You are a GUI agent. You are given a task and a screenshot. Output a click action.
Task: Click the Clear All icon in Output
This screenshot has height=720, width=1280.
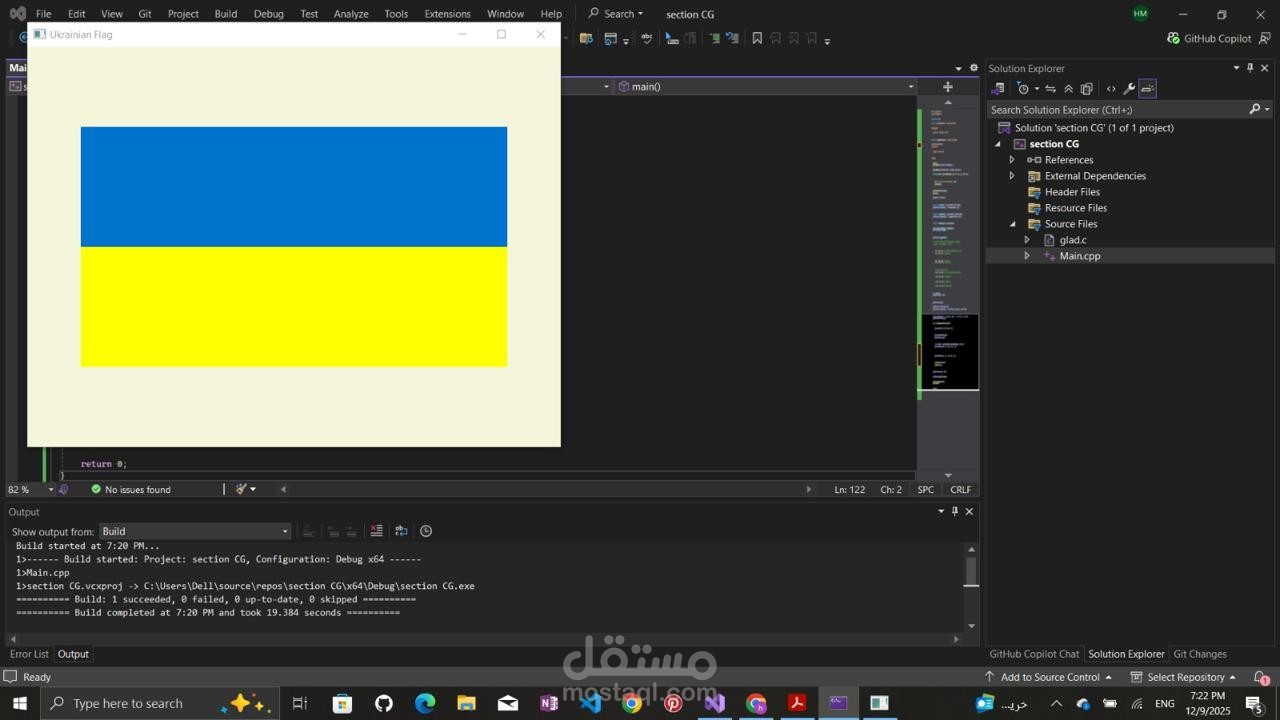(x=376, y=531)
